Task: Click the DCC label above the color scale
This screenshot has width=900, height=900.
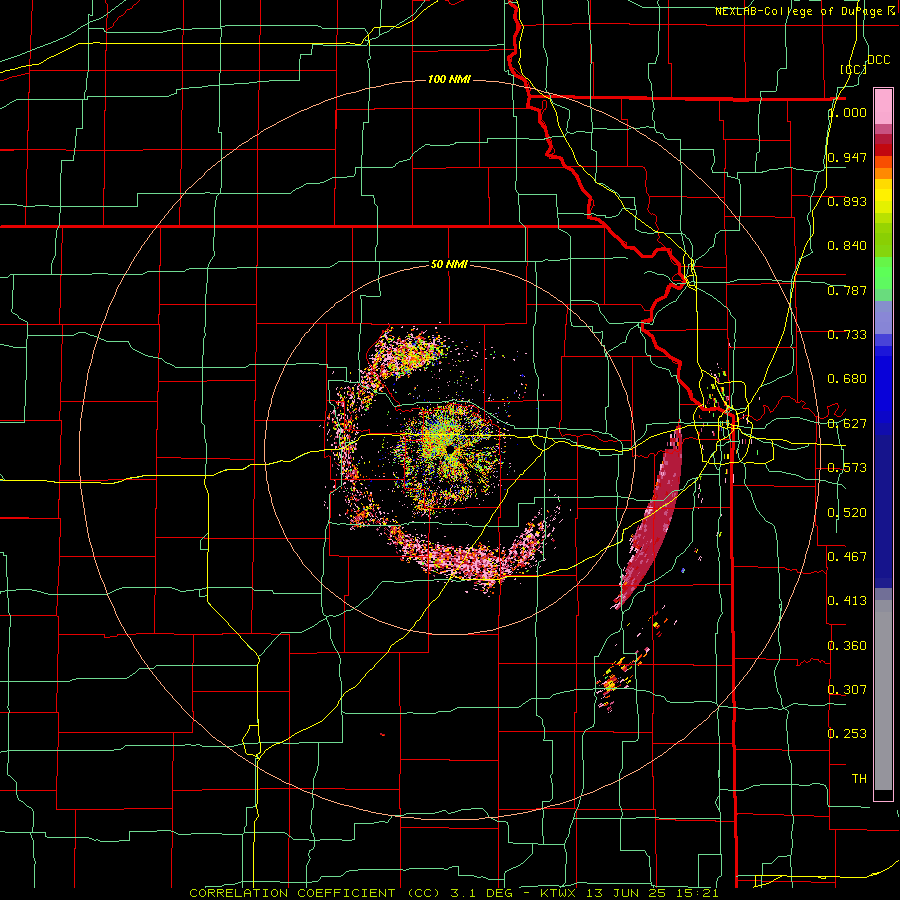Action: [878, 60]
